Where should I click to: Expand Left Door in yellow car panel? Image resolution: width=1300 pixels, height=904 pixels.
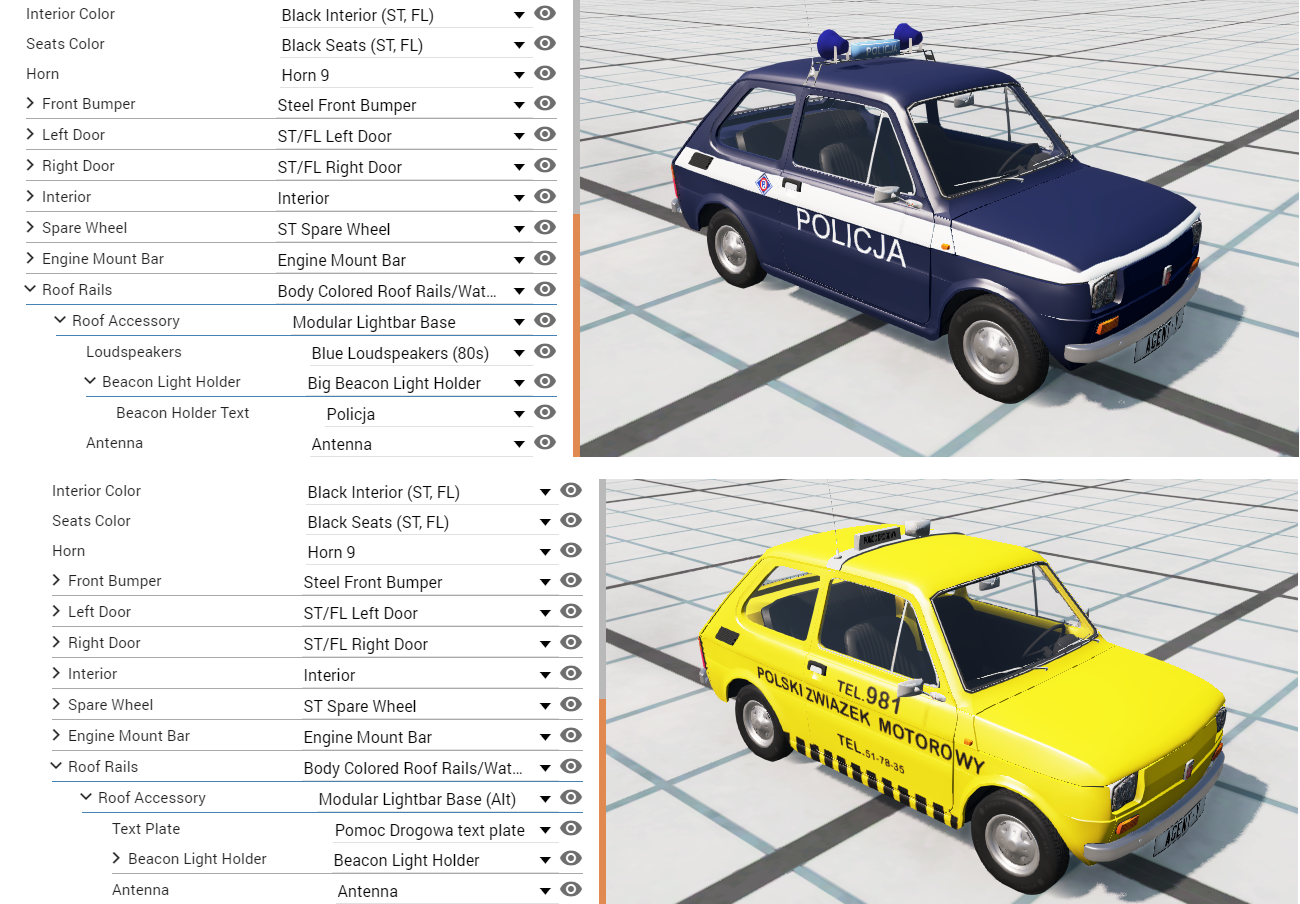56,612
